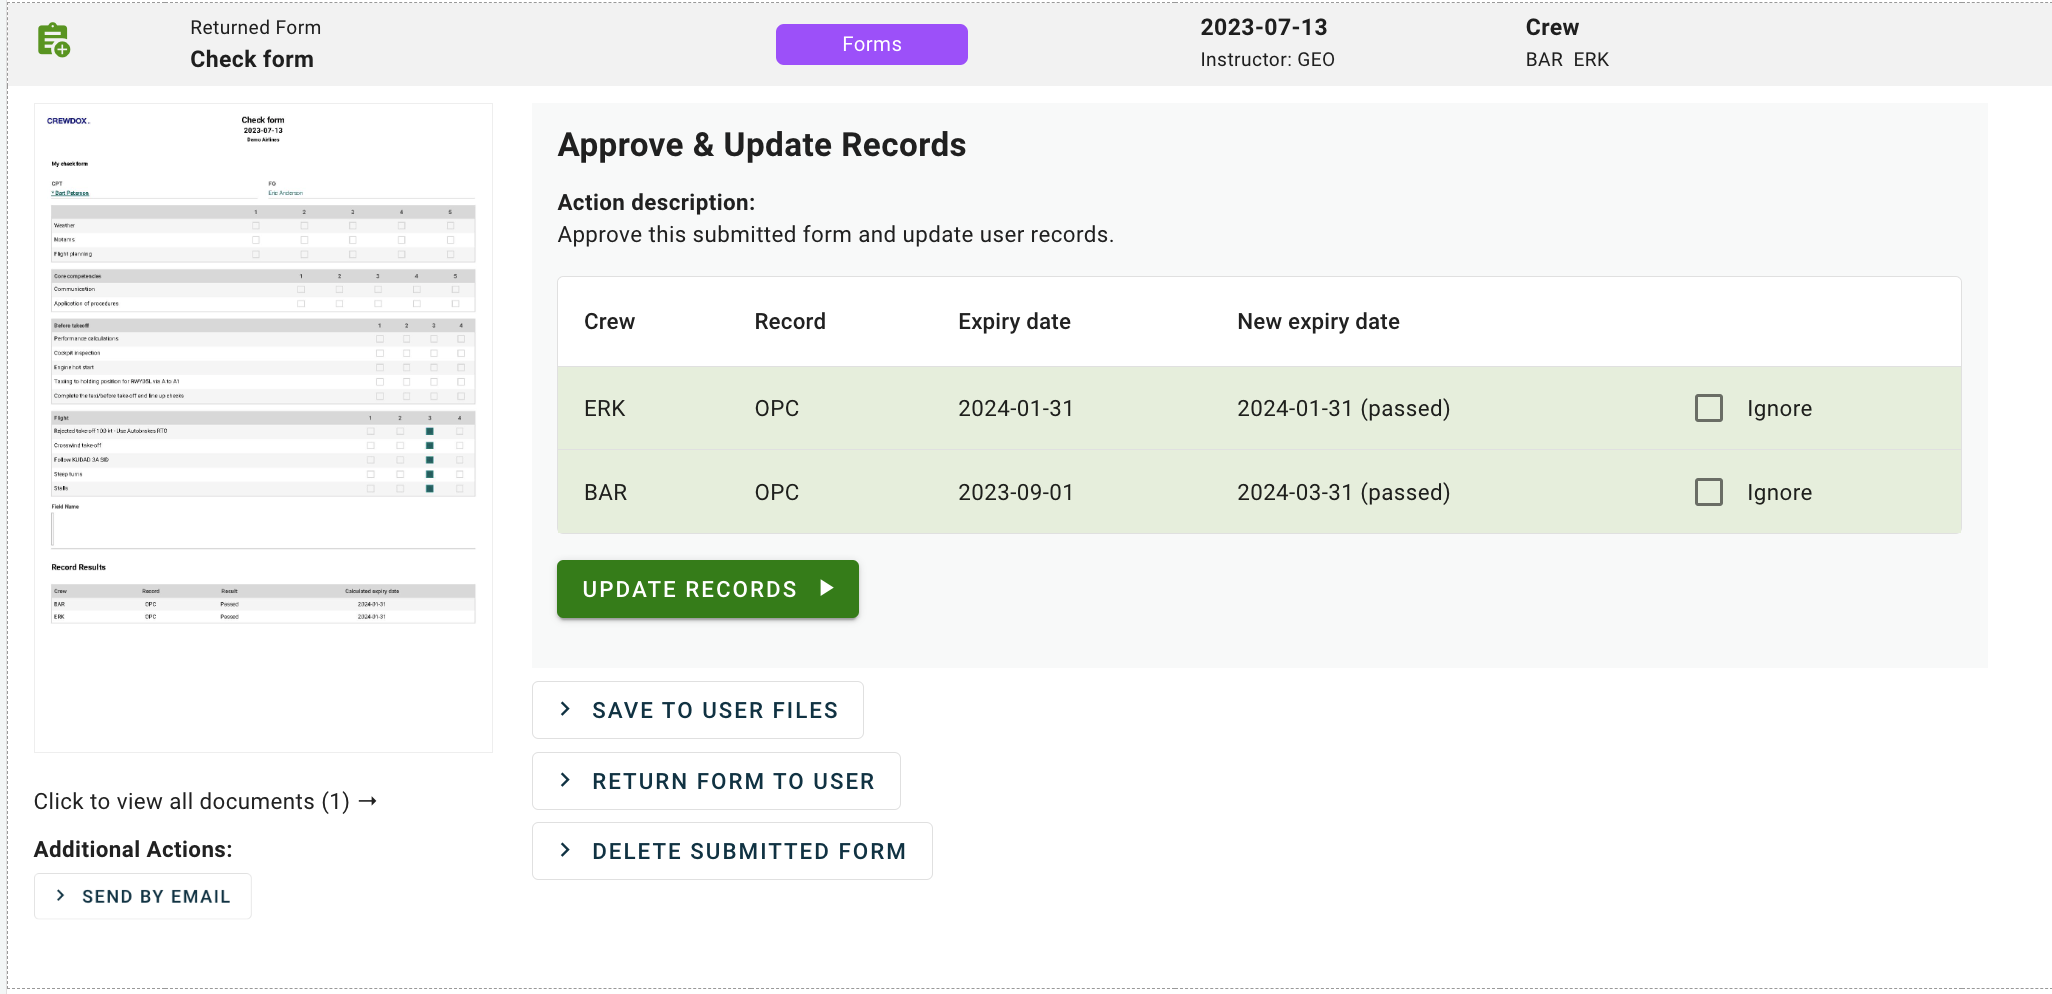The image size is (2052, 994).
Task: Select the ERK new expiry date cell
Action: 1343,408
